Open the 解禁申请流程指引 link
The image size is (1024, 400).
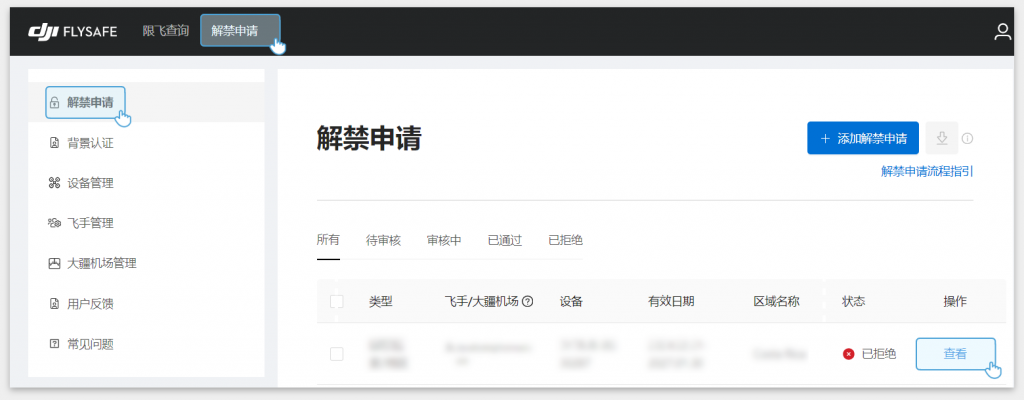coord(927,171)
